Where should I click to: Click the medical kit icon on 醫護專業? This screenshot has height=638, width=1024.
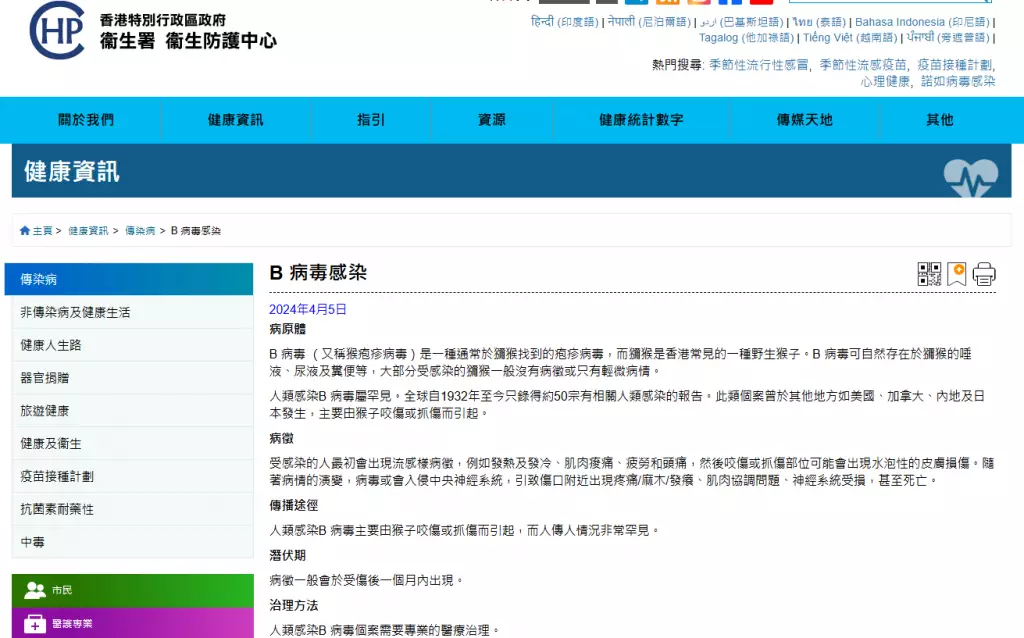35,623
